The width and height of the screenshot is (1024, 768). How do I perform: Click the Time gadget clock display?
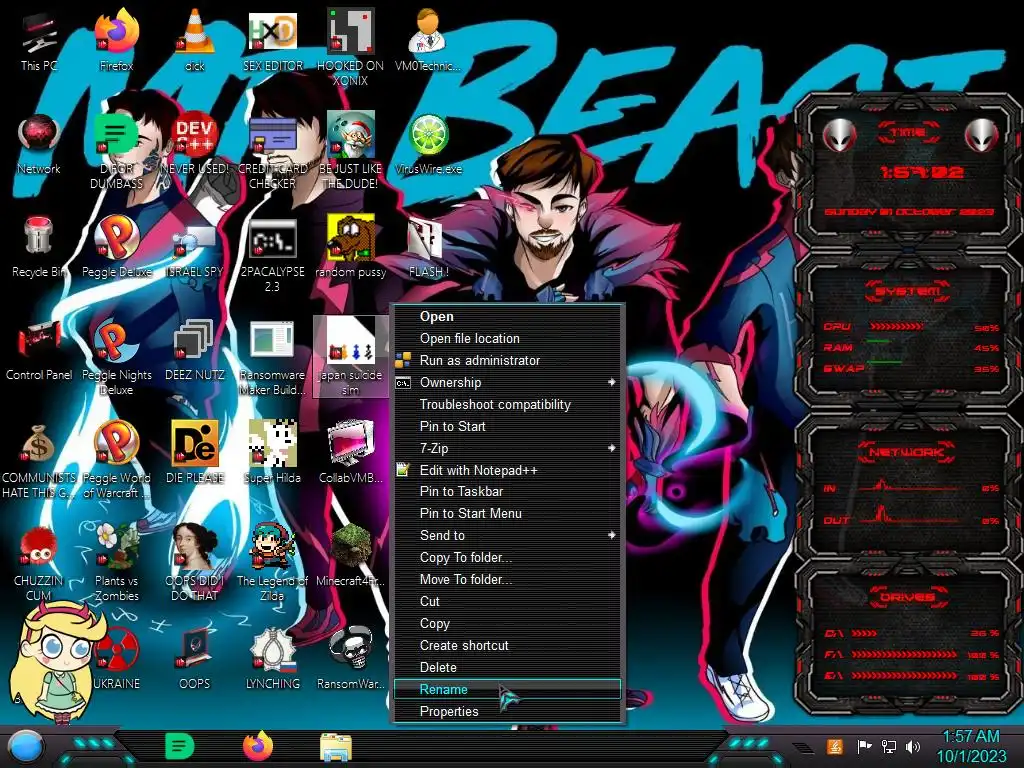[921, 172]
